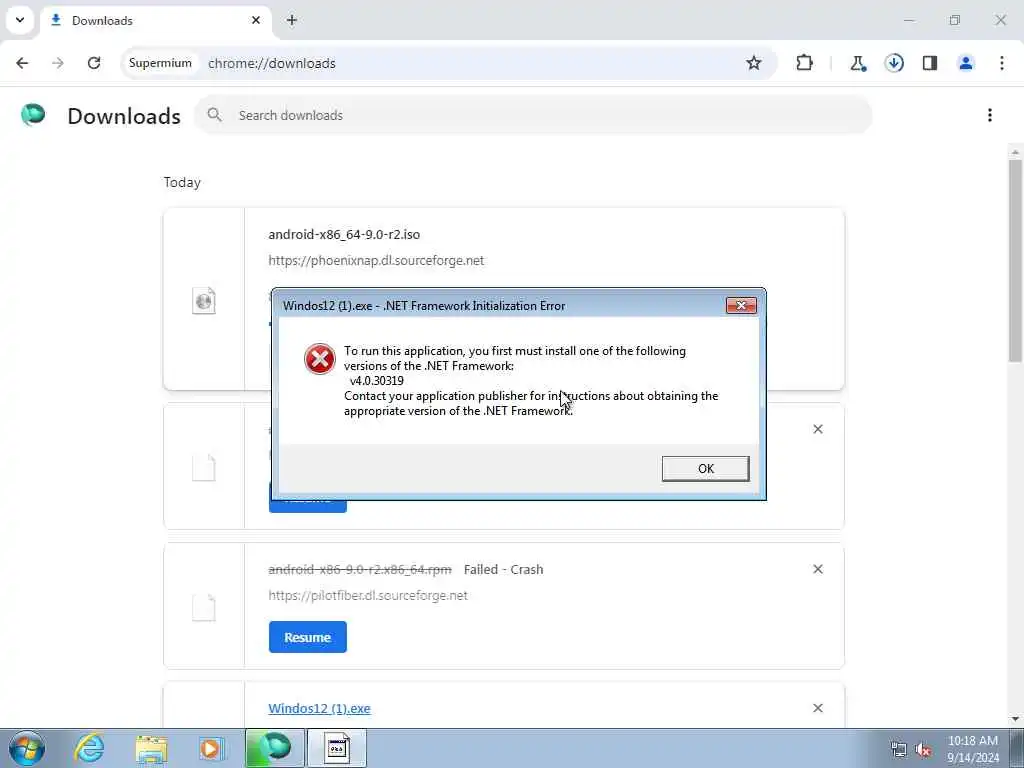1024x768 pixels.
Task: Reload the downloads page
Action: pos(94,63)
